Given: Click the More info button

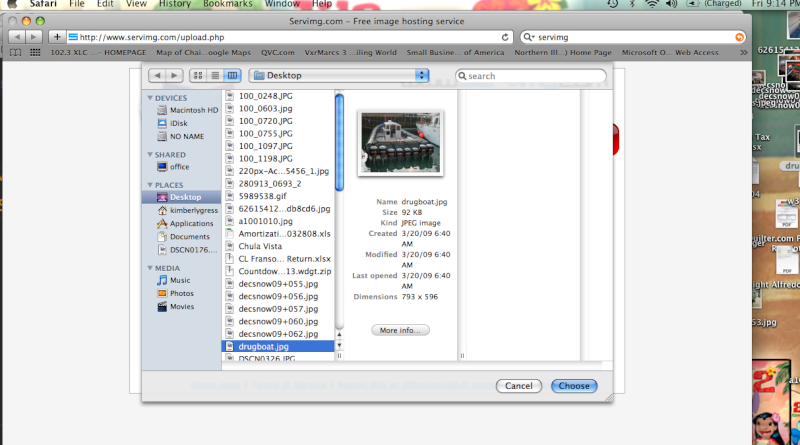Looking at the screenshot, I should tap(400, 330).
